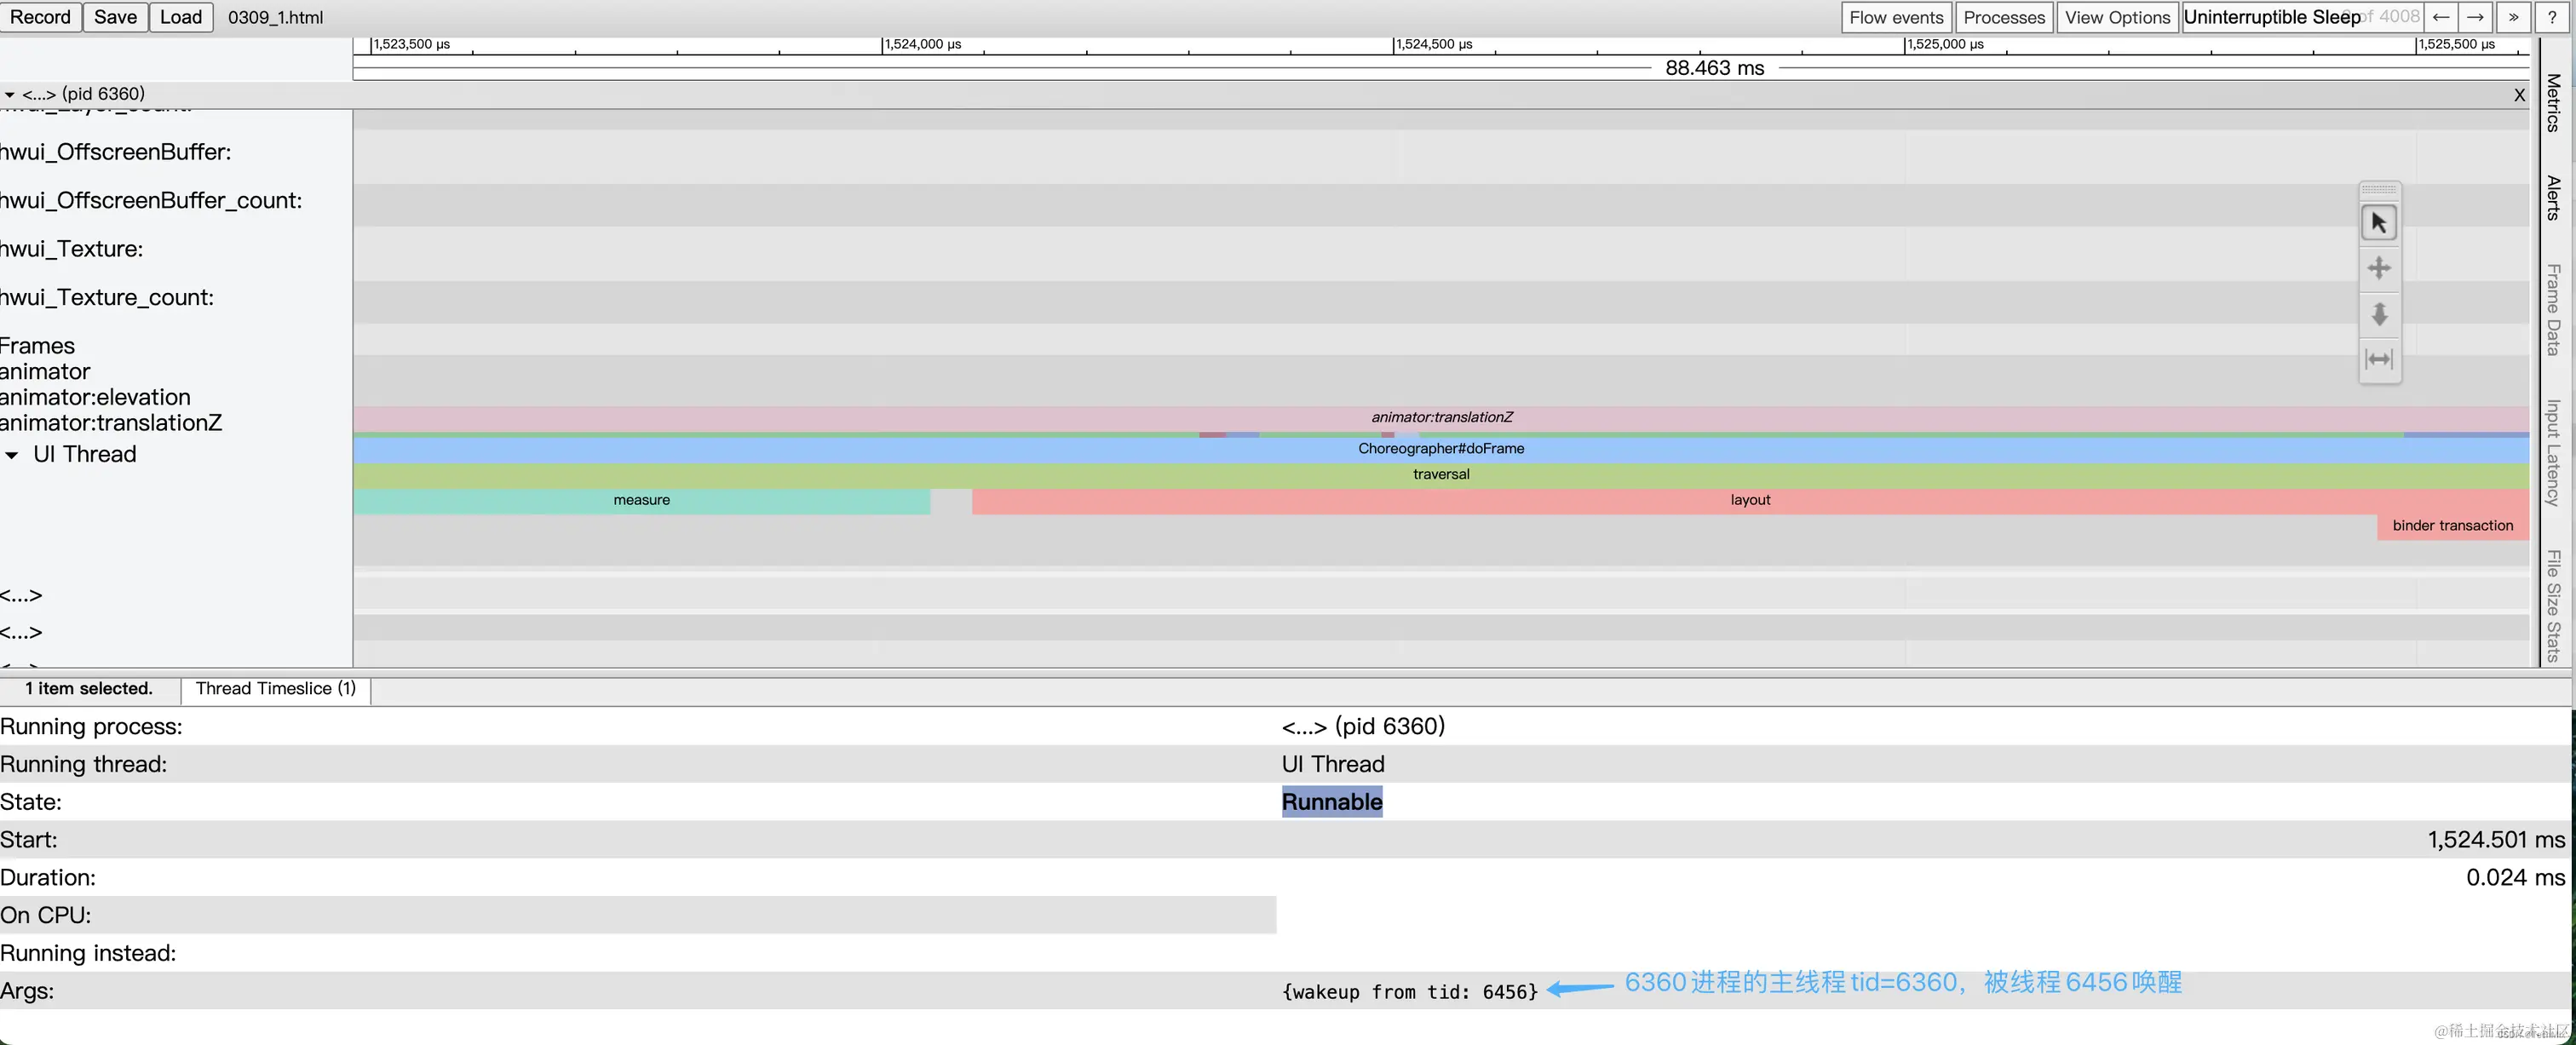Click the Flow events button
The height and width of the screenshot is (1045, 2576).
coord(1896,17)
